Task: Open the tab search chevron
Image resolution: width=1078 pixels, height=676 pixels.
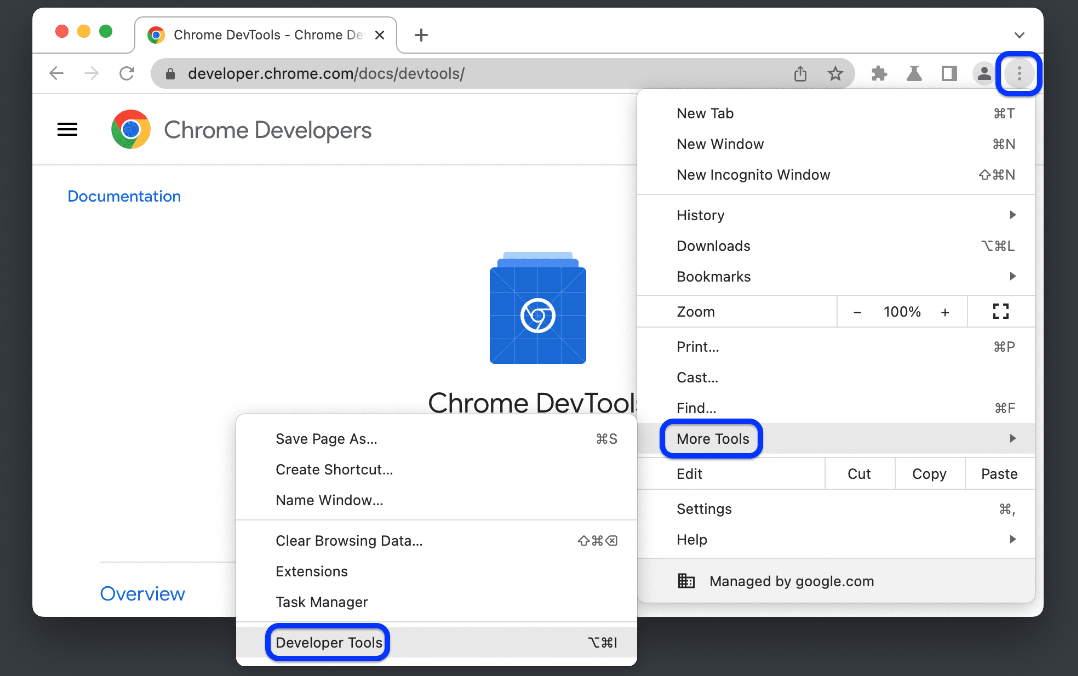Action: (x=1019, y=35)
